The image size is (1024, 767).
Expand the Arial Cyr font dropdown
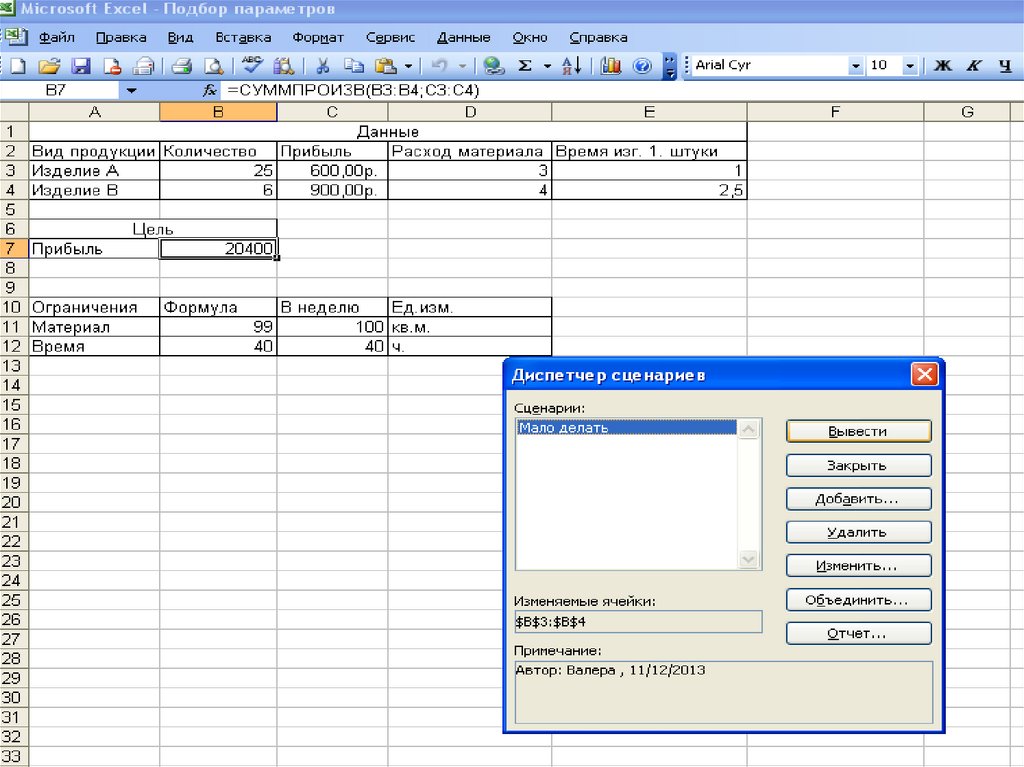pyautogui.click(x=855, y=66)
